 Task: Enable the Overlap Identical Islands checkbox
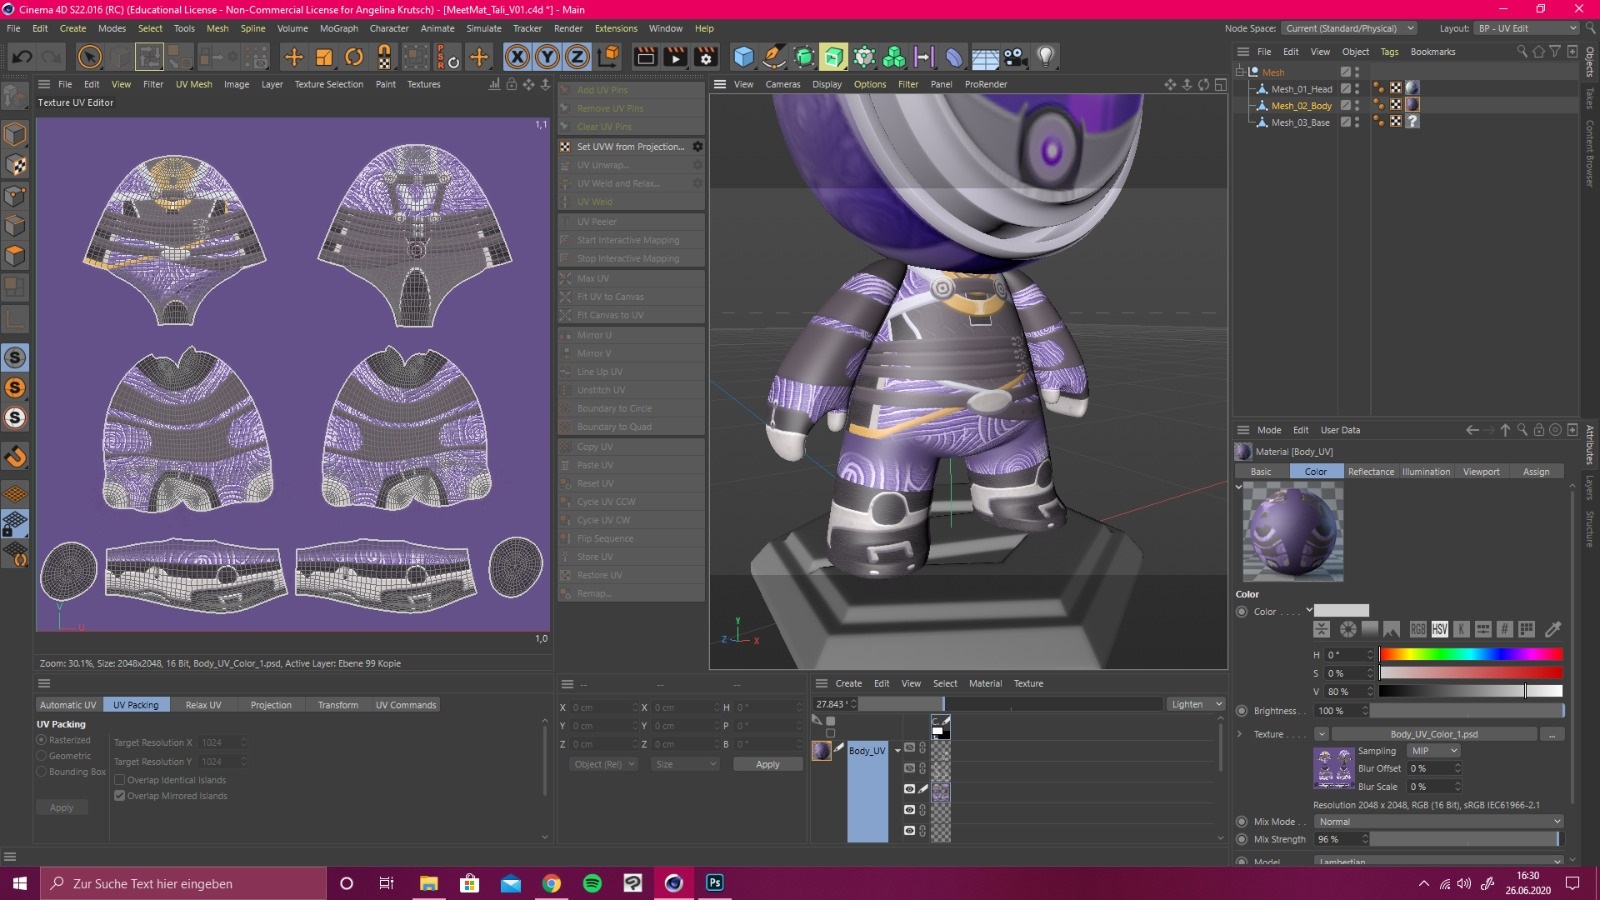(x=120, y=780)
